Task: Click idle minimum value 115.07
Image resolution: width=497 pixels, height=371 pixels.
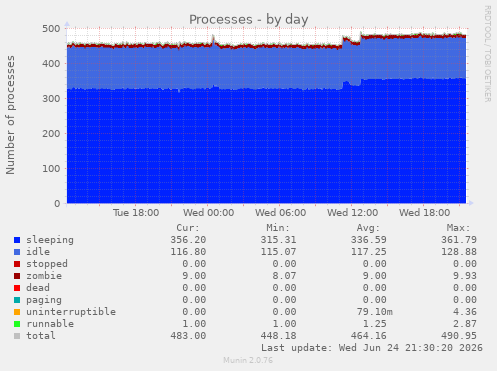Action: pos(278,252)
